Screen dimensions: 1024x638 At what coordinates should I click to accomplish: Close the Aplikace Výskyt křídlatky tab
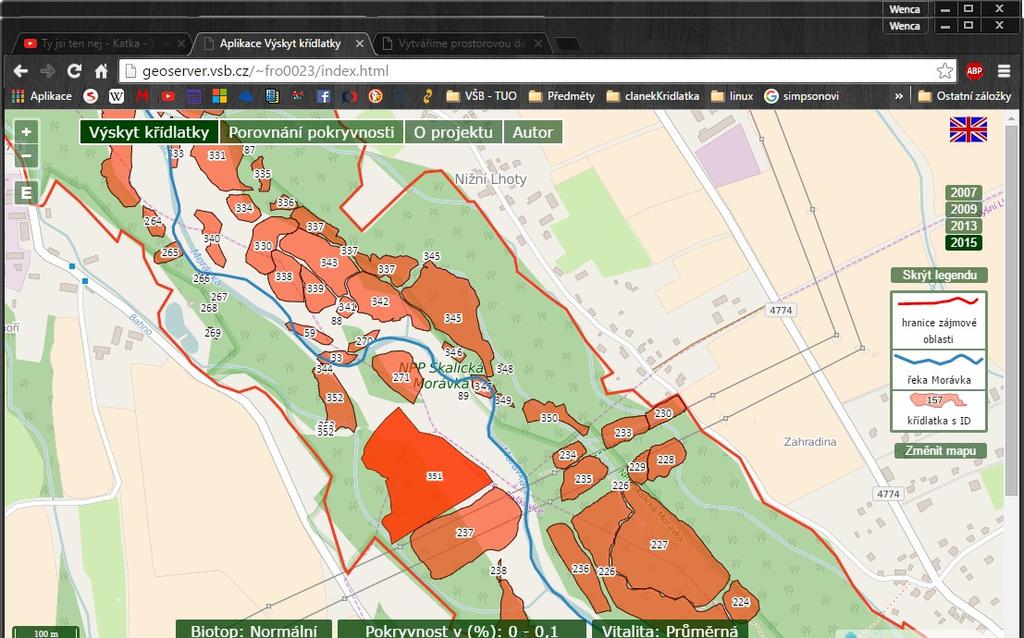point(359,44)
